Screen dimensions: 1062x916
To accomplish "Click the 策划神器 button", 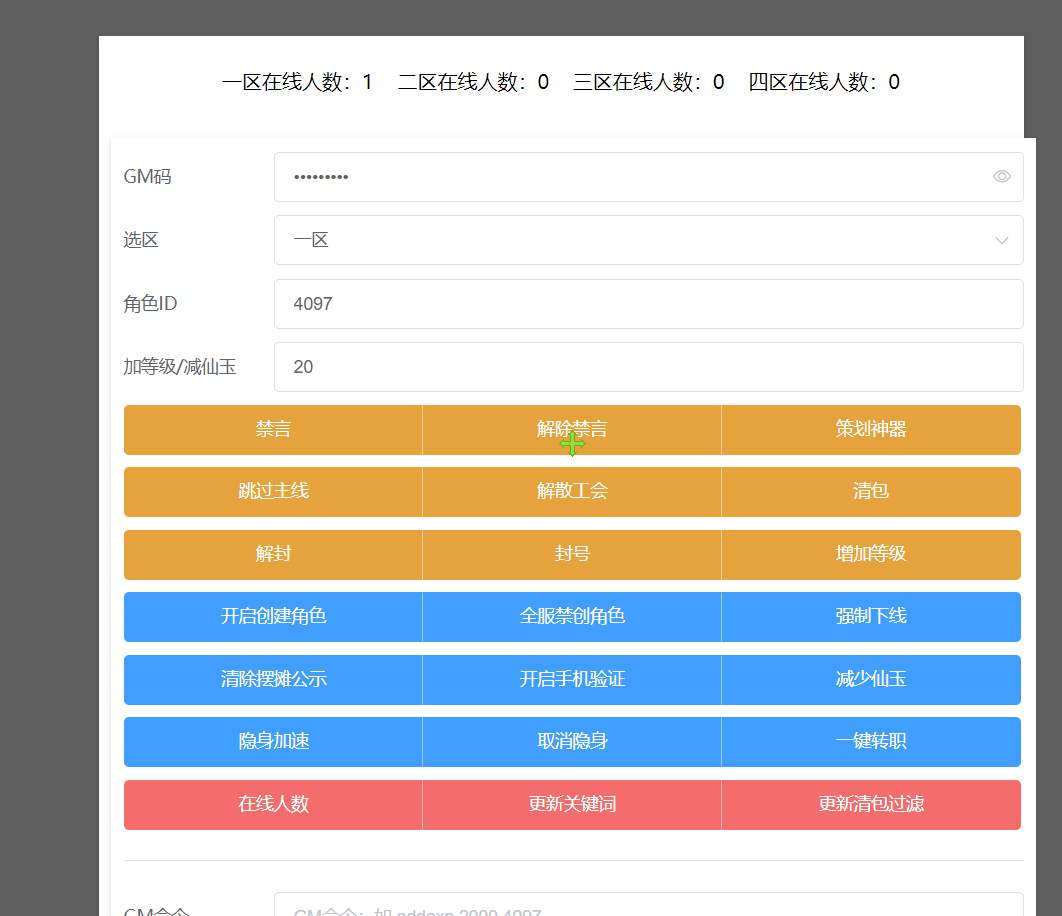I will click(871, 430).
